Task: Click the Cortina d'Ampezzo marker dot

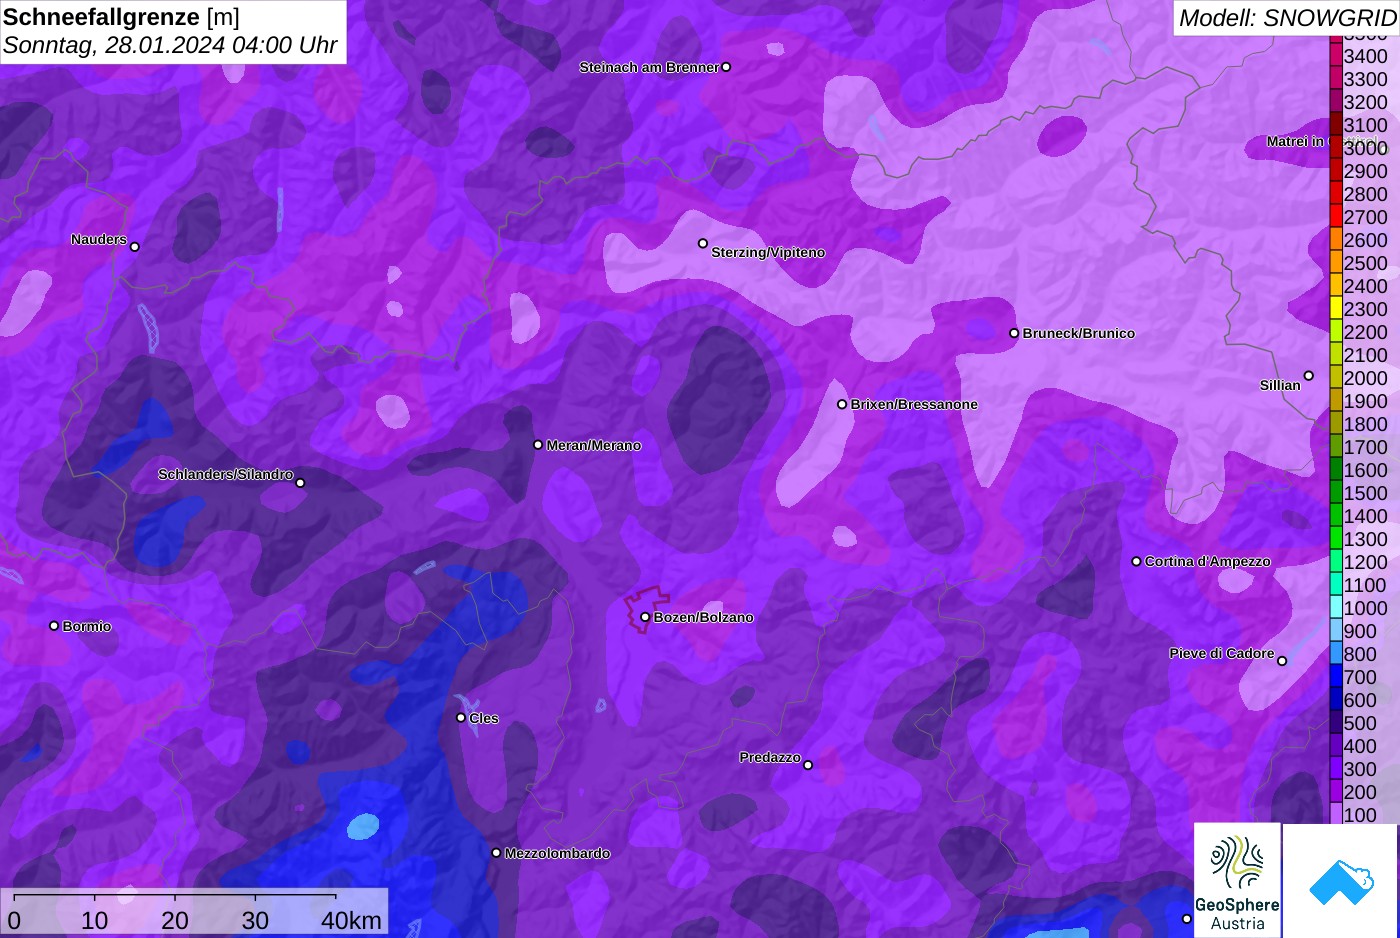Action: point(1136,561)
